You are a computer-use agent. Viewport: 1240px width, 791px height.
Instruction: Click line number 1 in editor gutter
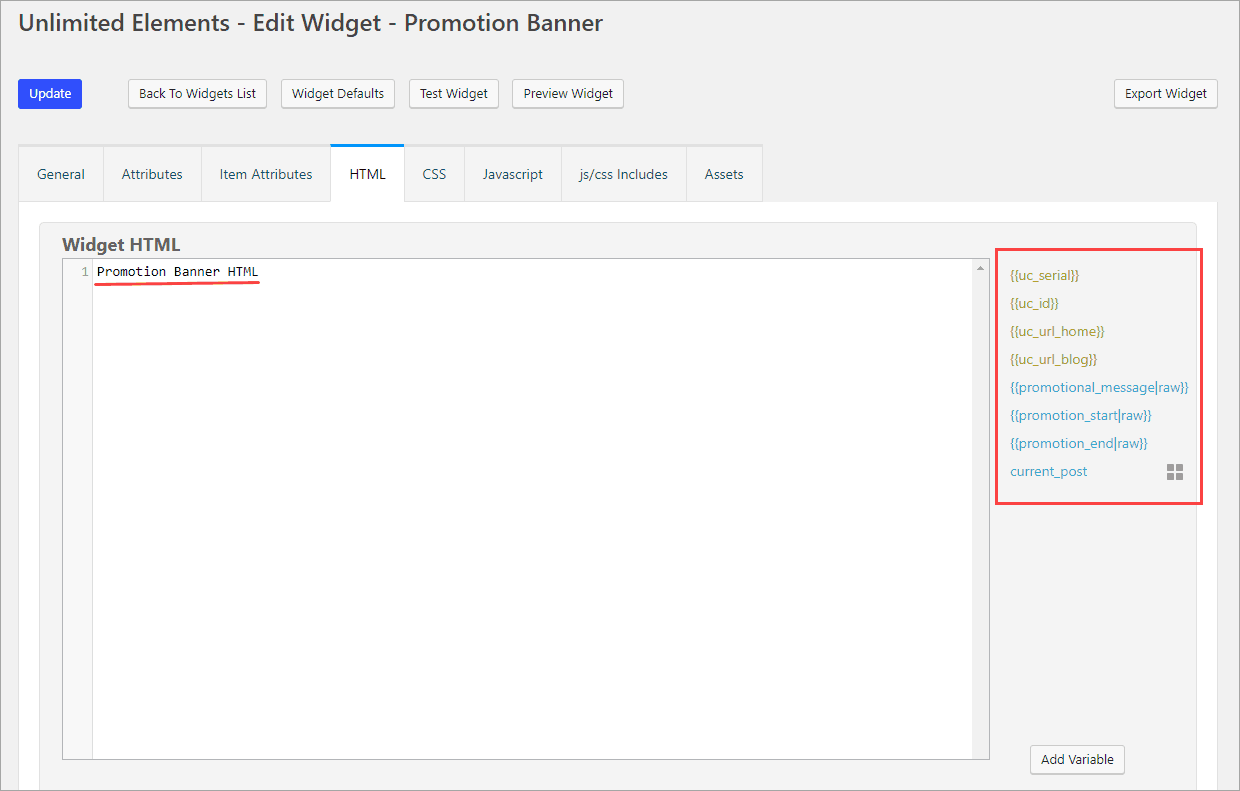pyautogui.click(x=84, y=272)
